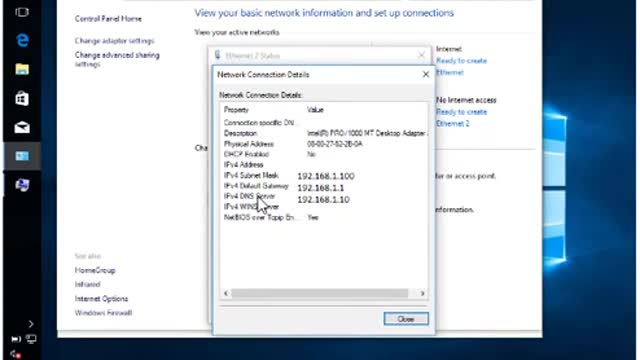Click the right arrow of the horizontal scrollbar
The image size is (640, 360).
point(422,293)
